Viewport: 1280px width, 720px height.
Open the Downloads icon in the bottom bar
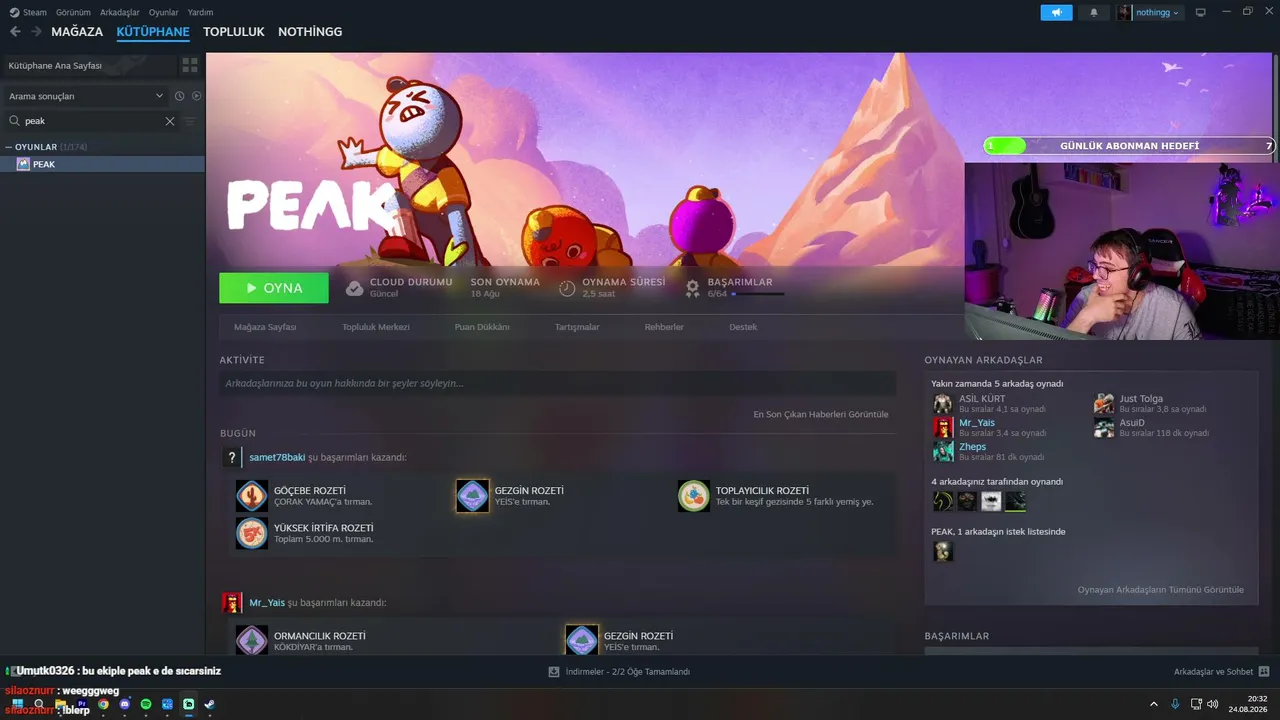[x=554, y=672]
